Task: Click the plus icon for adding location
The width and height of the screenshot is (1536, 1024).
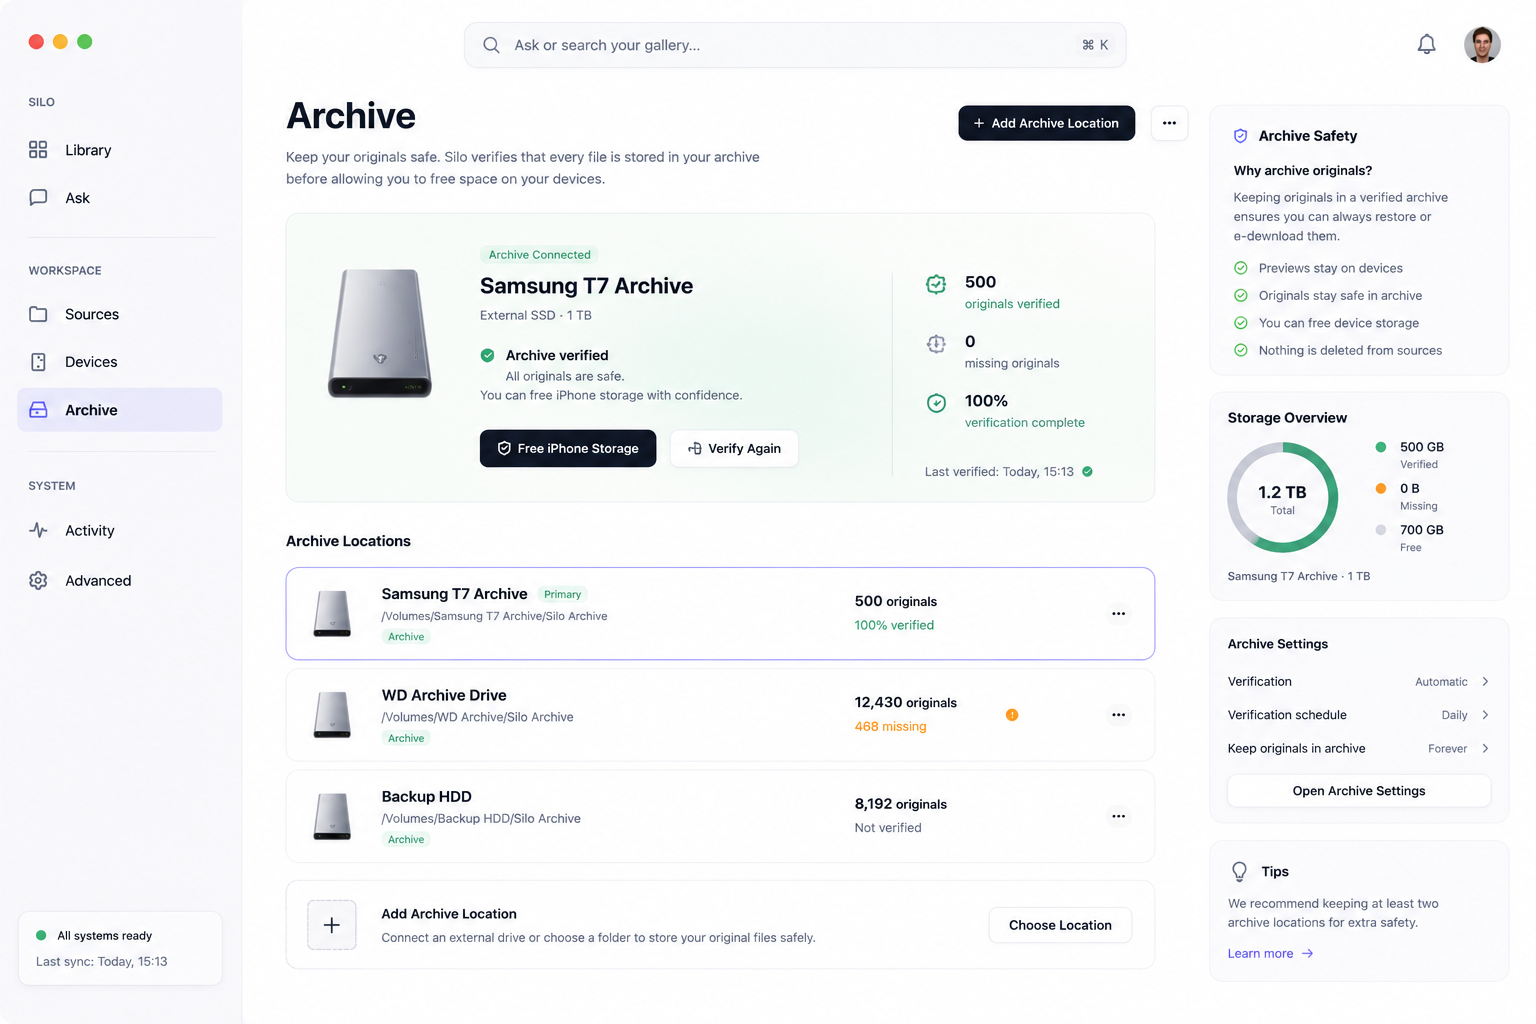Action: tap(332, 925)
